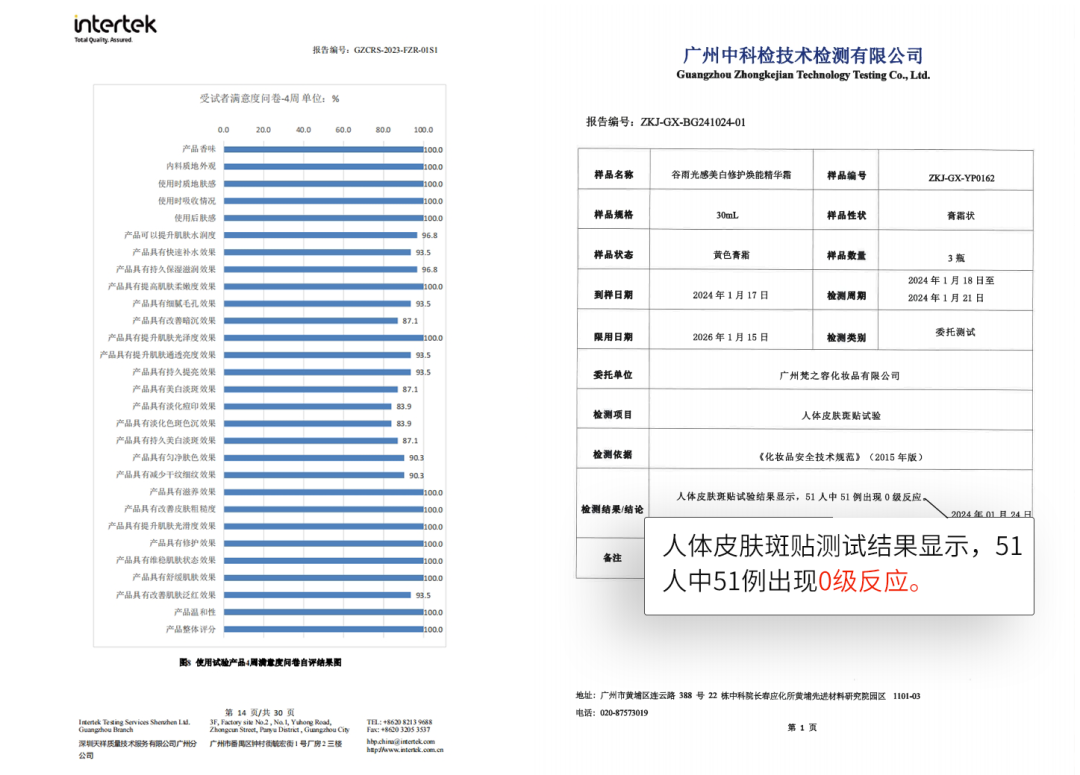The width and height of the screenshot is (1080, 775).
Task: Select the 委托测试 cell
Action: coord(955,332)
